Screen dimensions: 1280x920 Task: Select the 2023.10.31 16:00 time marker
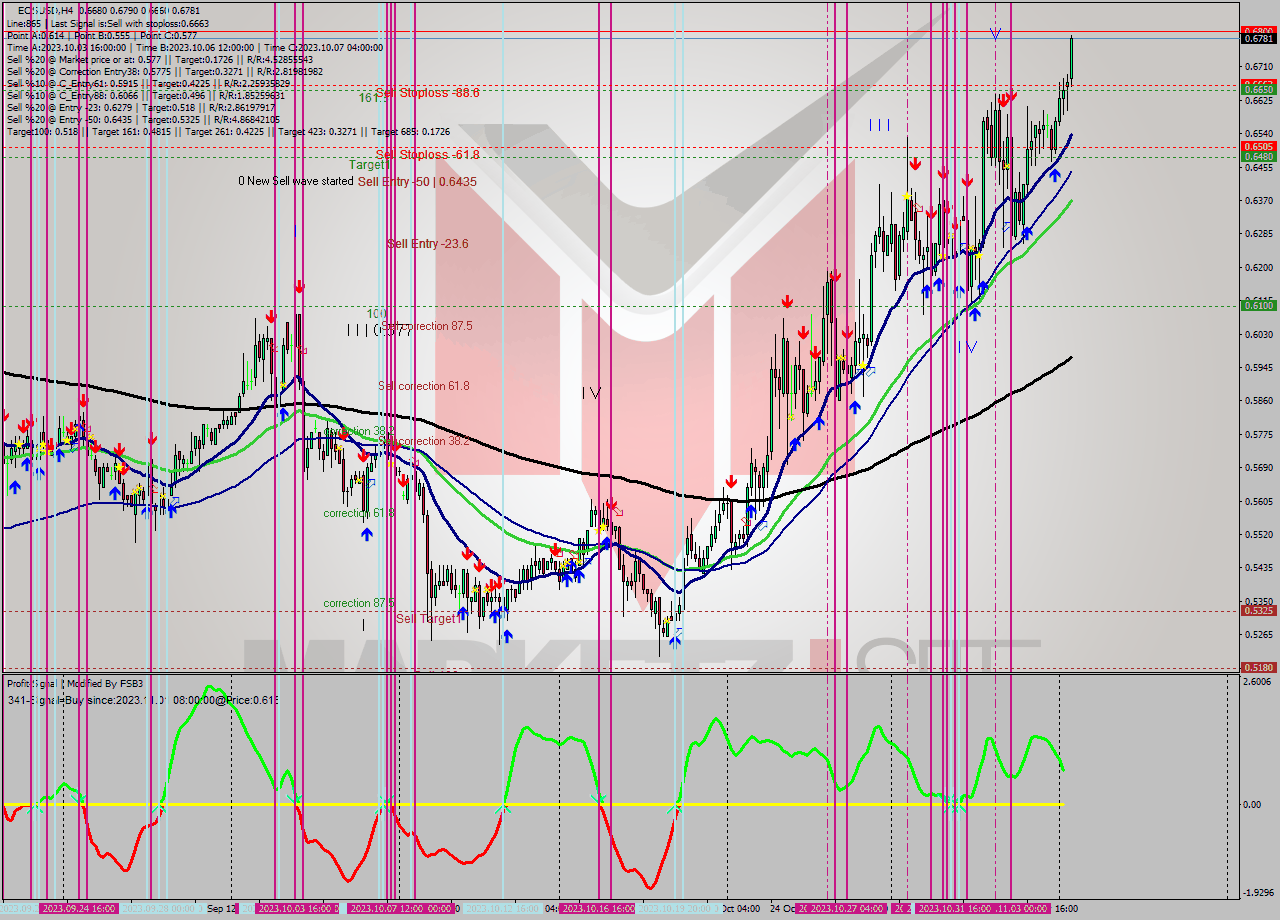(955, 909)
